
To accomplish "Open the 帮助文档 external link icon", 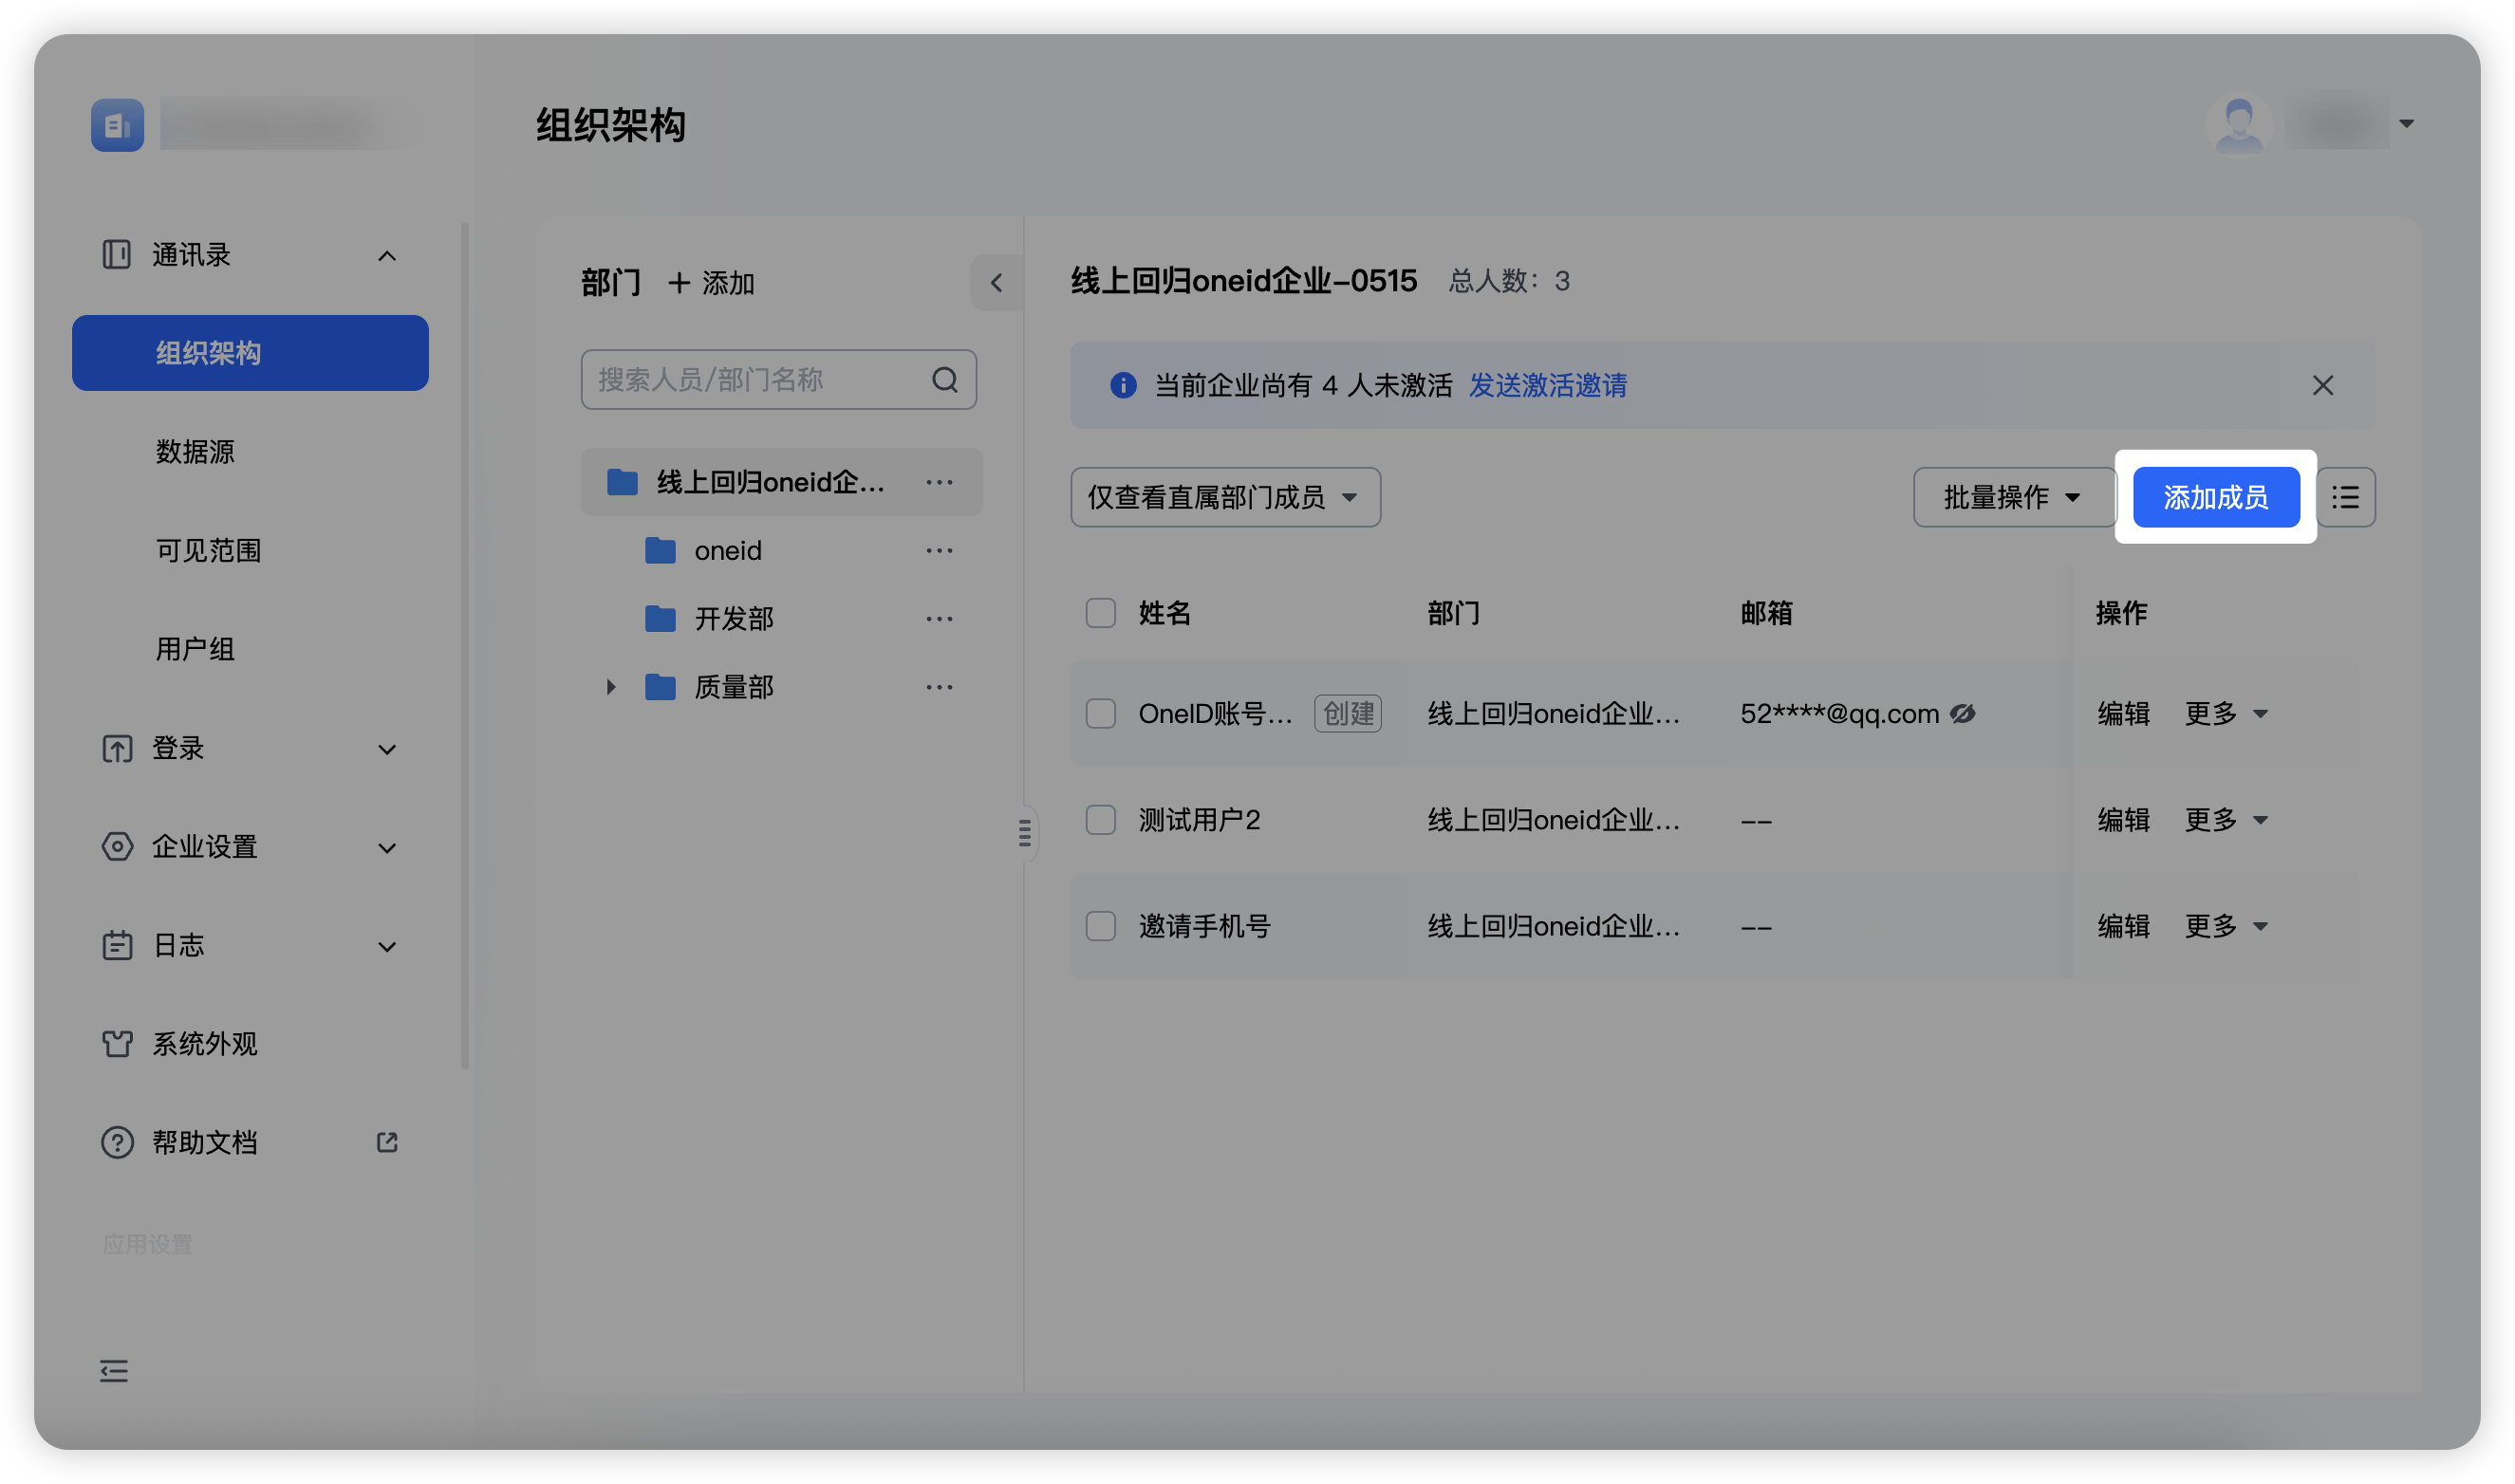I will tap(387, 1142).
